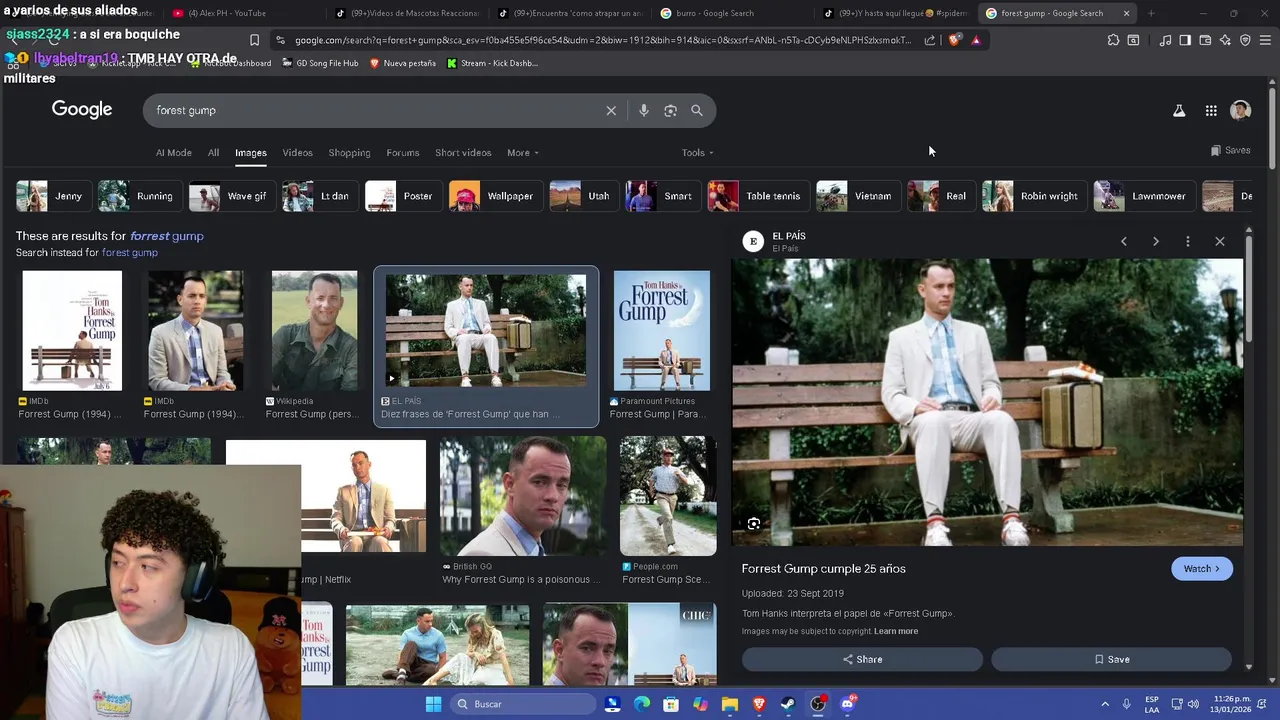Close the image preview panel

click(1220, 241)
